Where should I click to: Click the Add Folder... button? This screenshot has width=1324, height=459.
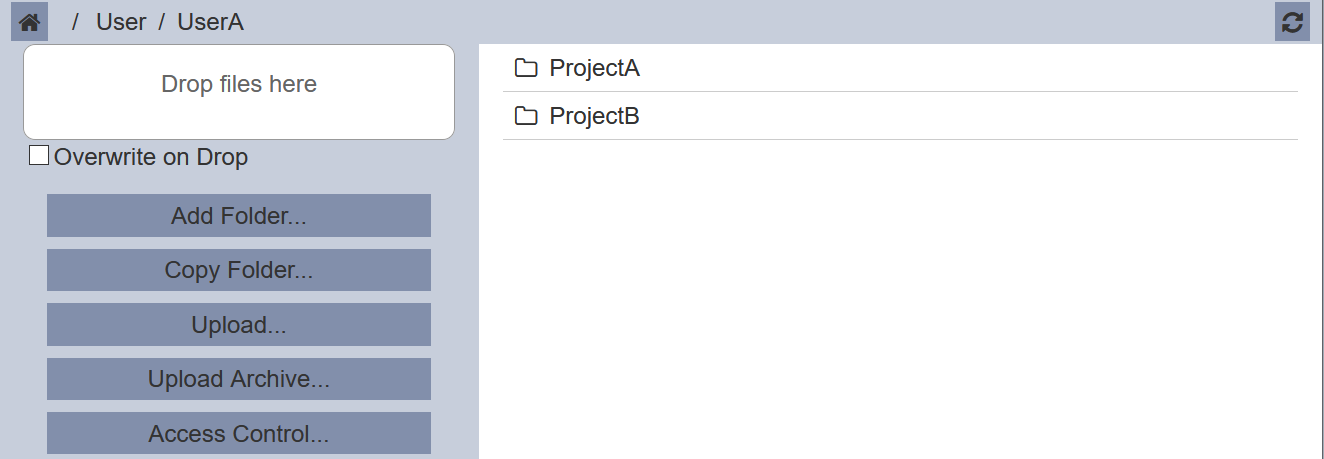pos(239,216)
